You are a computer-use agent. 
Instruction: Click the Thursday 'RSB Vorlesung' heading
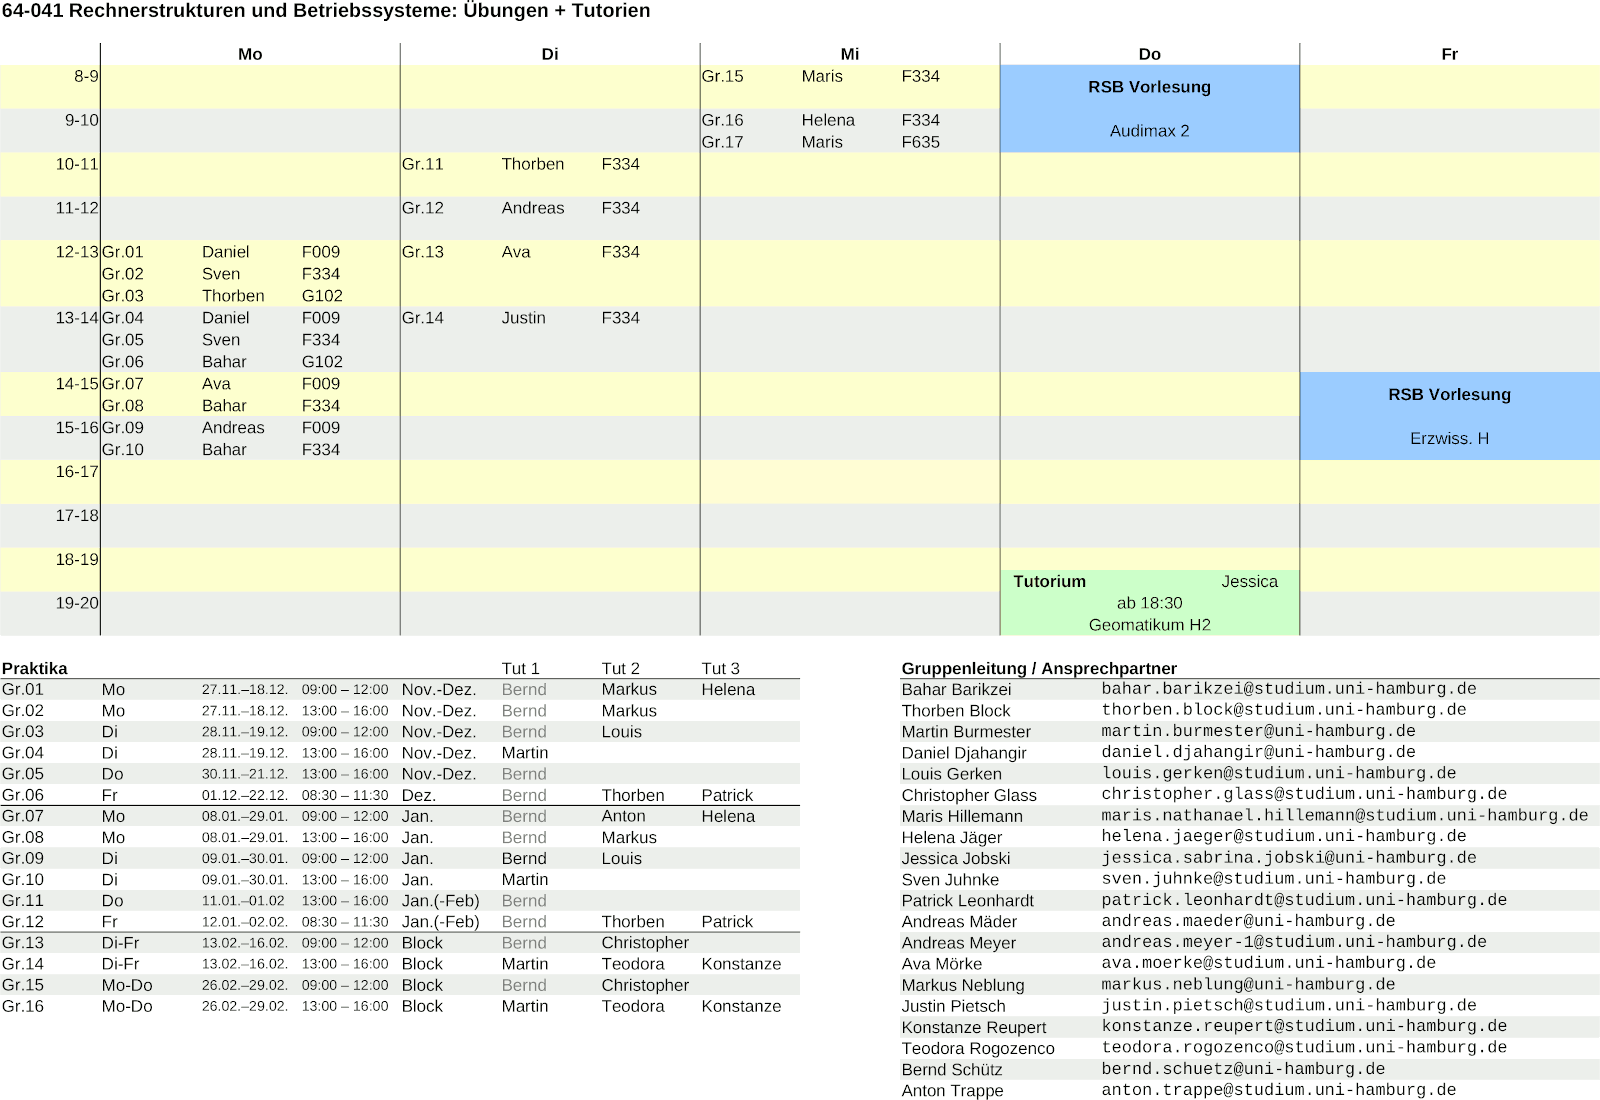1150,87
